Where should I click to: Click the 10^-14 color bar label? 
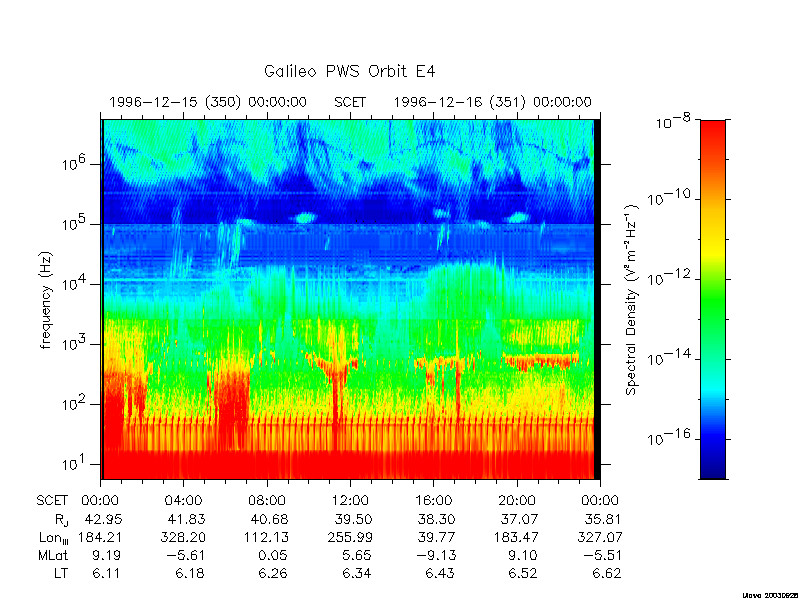pos(669,357)
